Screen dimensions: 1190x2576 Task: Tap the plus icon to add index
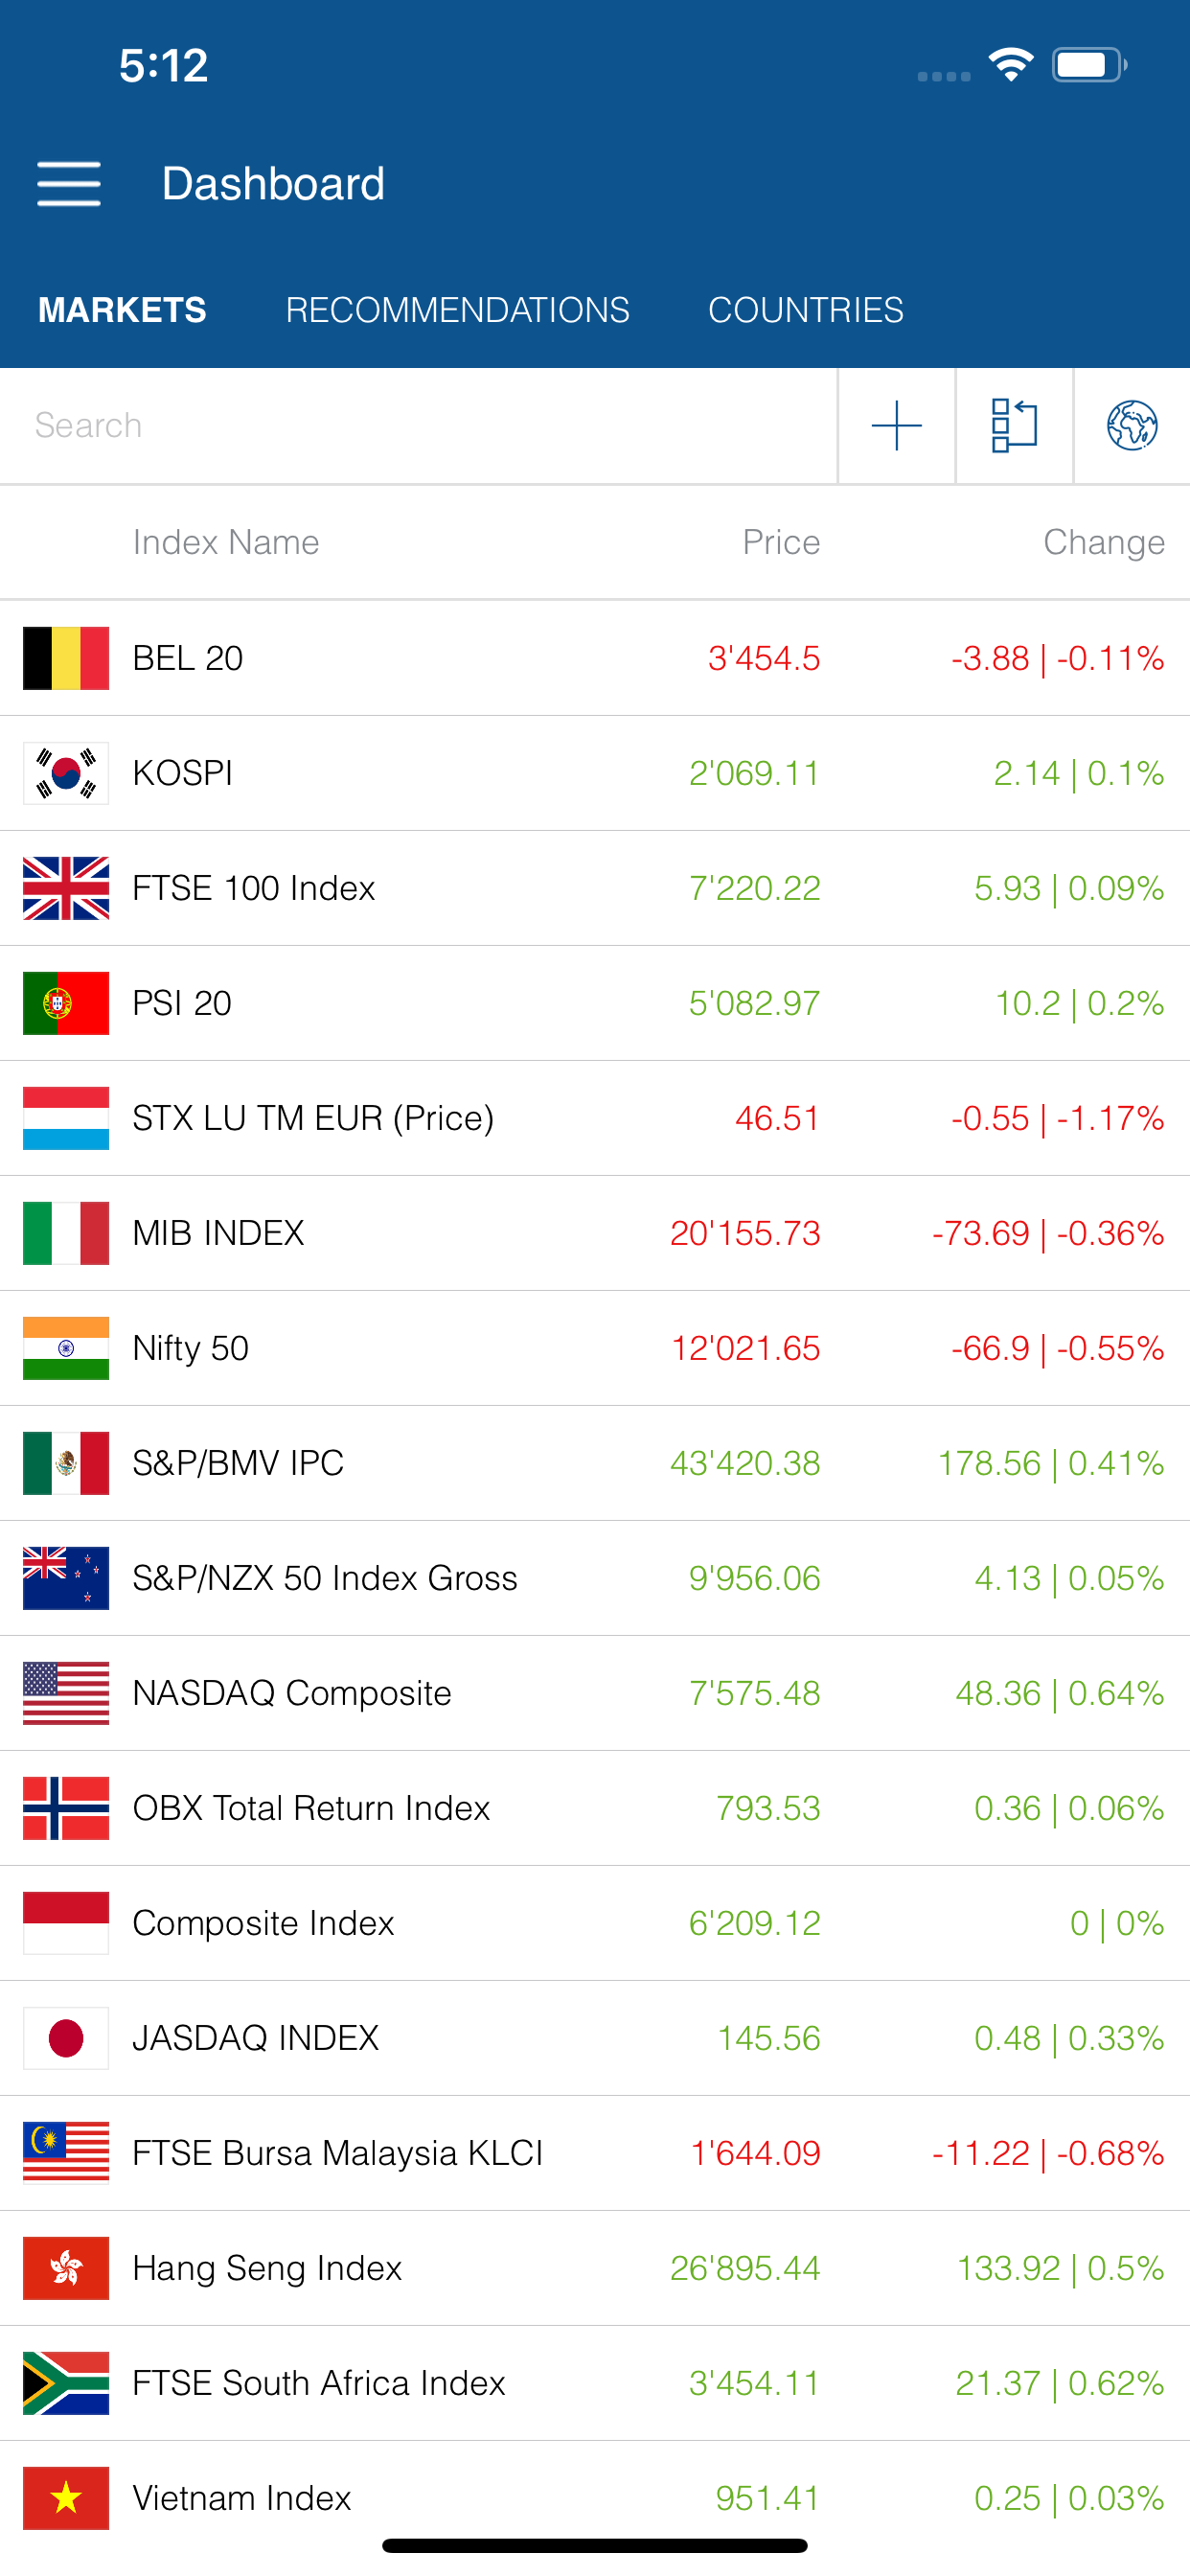(896, 426)
